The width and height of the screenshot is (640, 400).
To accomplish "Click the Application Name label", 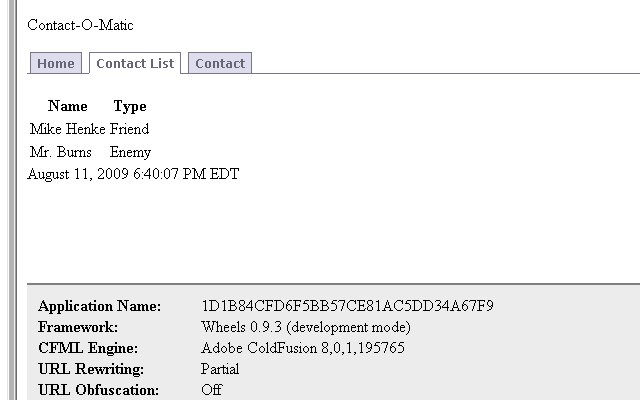I will click(100, 306).
